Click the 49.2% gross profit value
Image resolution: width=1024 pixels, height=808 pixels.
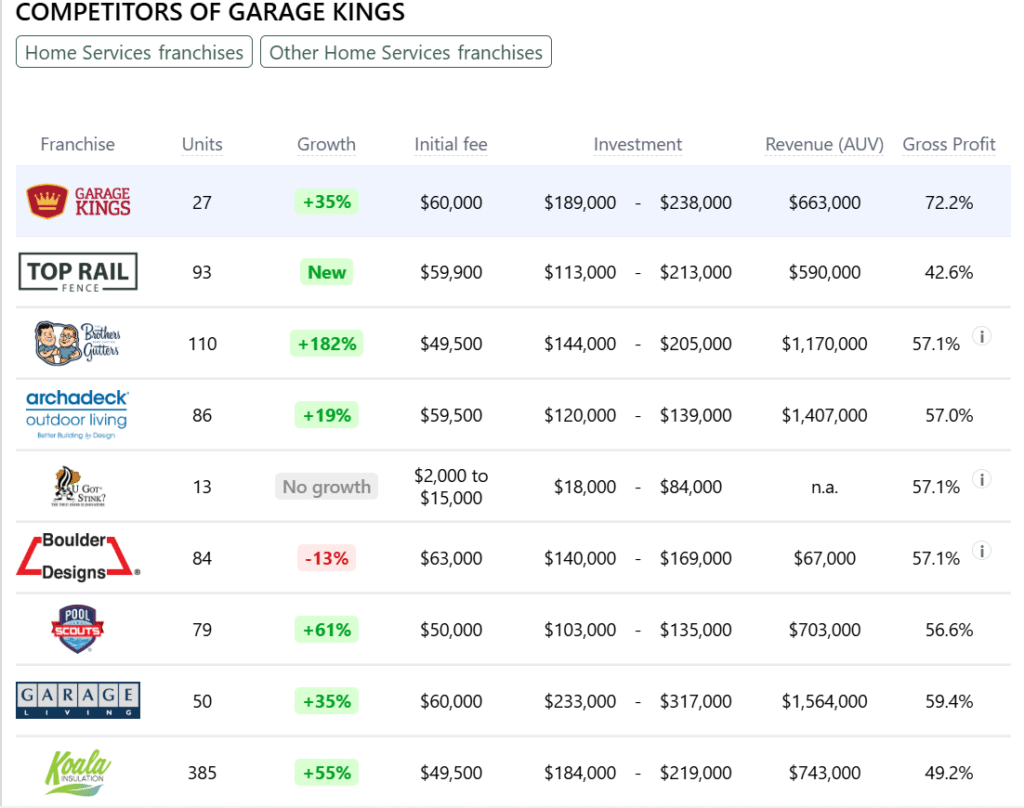(x=948, y=773)
